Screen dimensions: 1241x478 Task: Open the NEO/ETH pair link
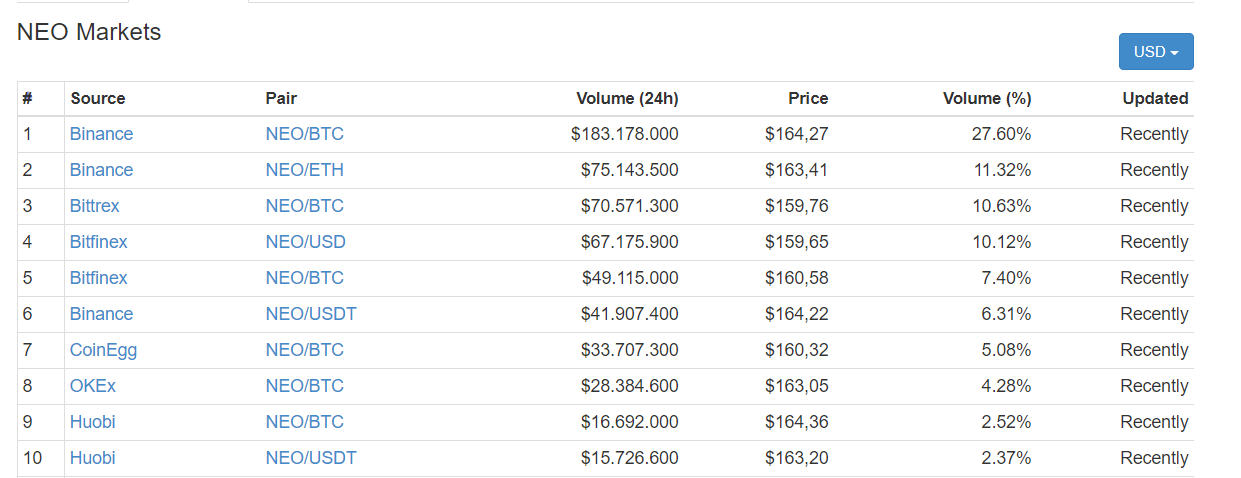pos(304,170)
